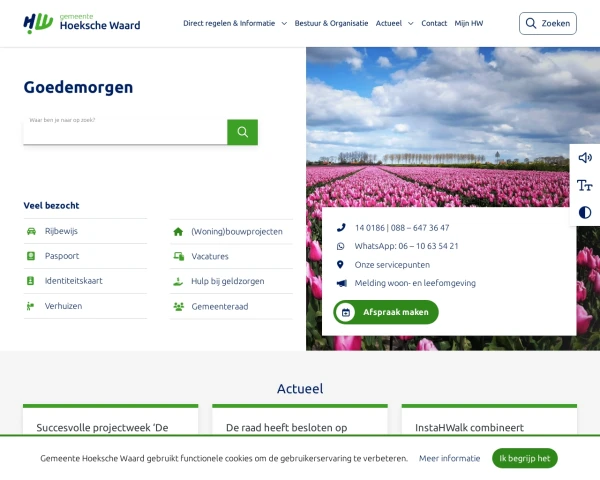Screen dimensions: 600x480
Task: Open the (Woning)bouwprojecten link
Action: pyautogui.click(x=237, y=232)
